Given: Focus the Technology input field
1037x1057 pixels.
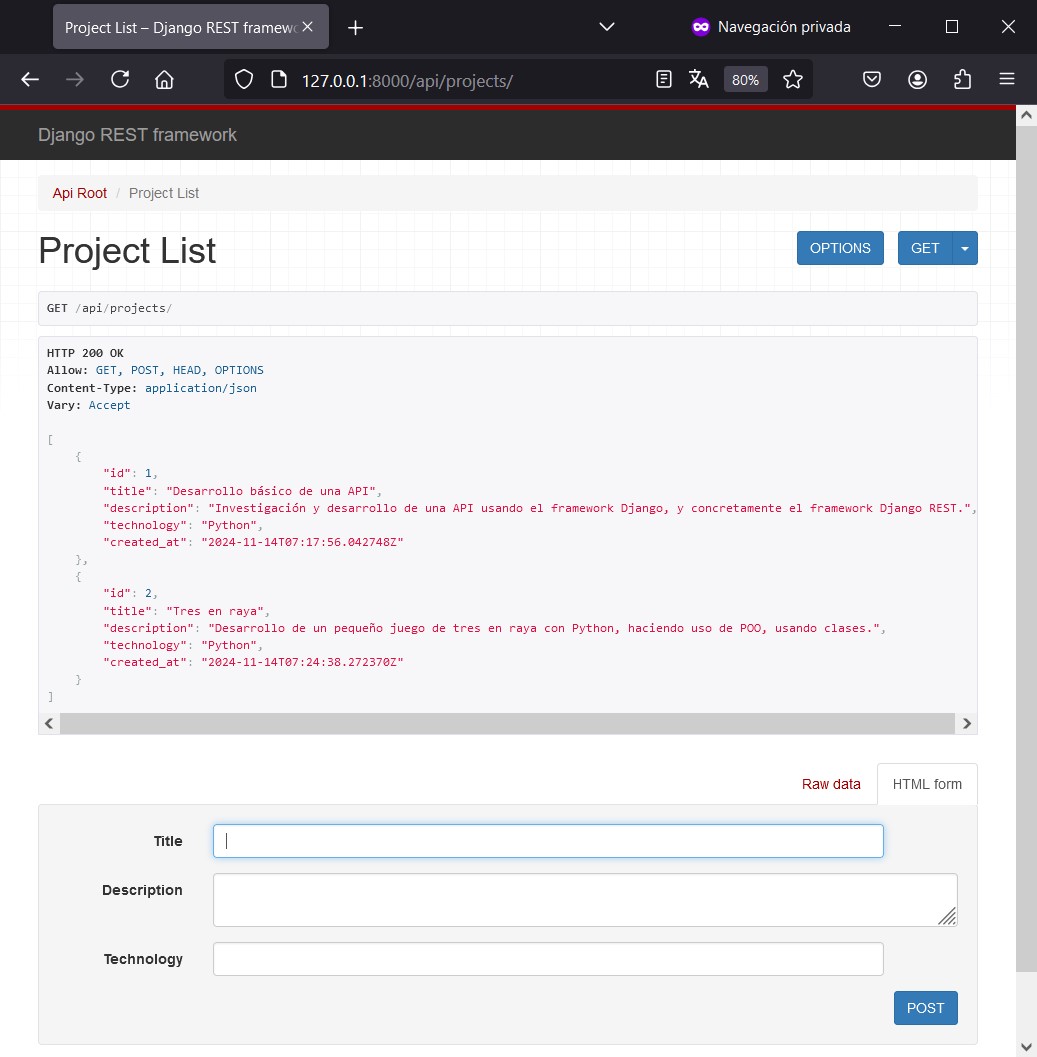Looking at the screenshot, I should pyautogui.click(x=548, y=959).
